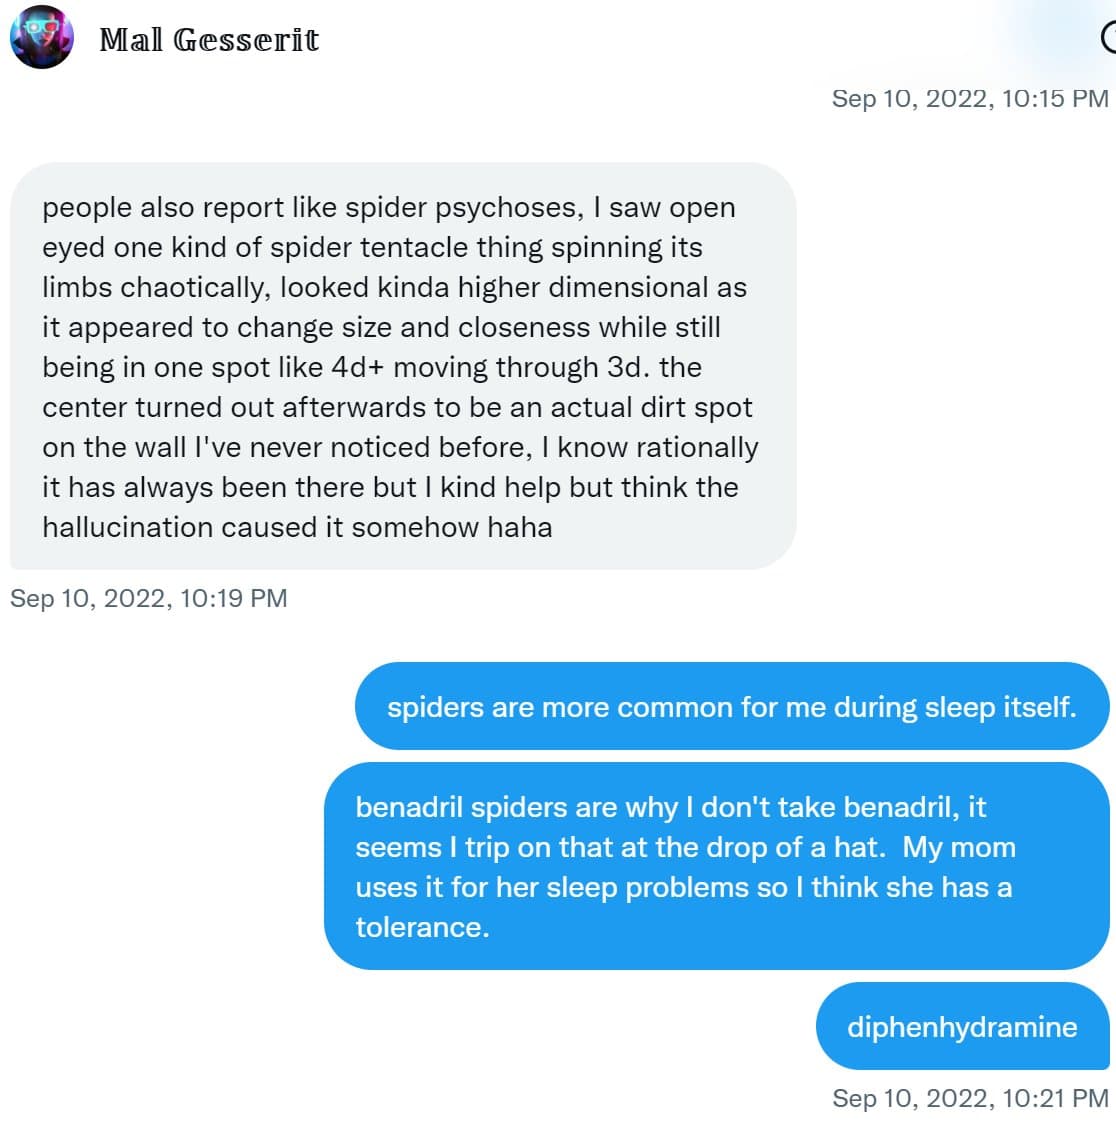Click the word "rationally" in the gray message
Image resolution: width=1116 pixels, height=1121 pixels.
pos(697,447)
